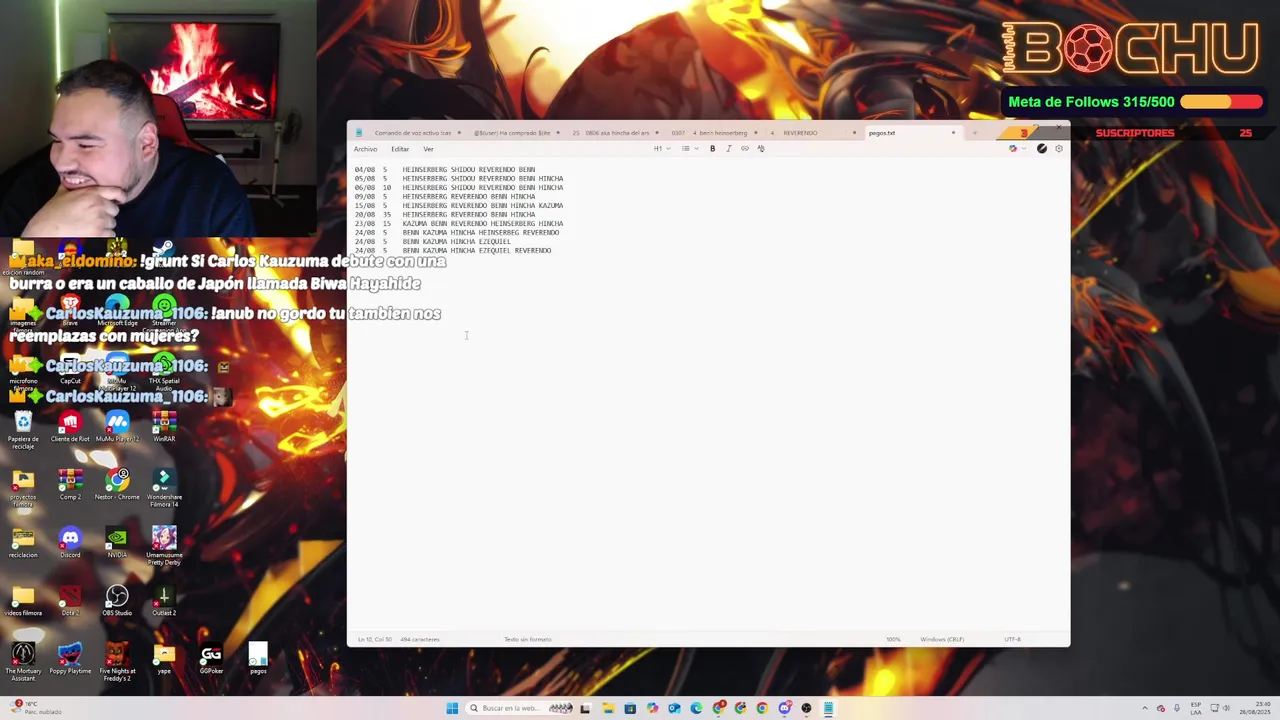This screenshot has height=720, width=1280.
Task: Launch OBS Studio desktop icon
Action: (117, 601)
